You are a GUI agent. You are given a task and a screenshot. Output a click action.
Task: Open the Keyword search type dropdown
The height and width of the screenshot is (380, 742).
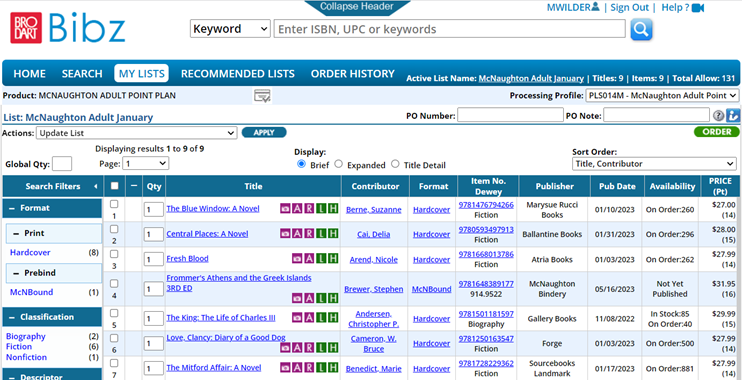pyautogui.click(x=230, y=29)
